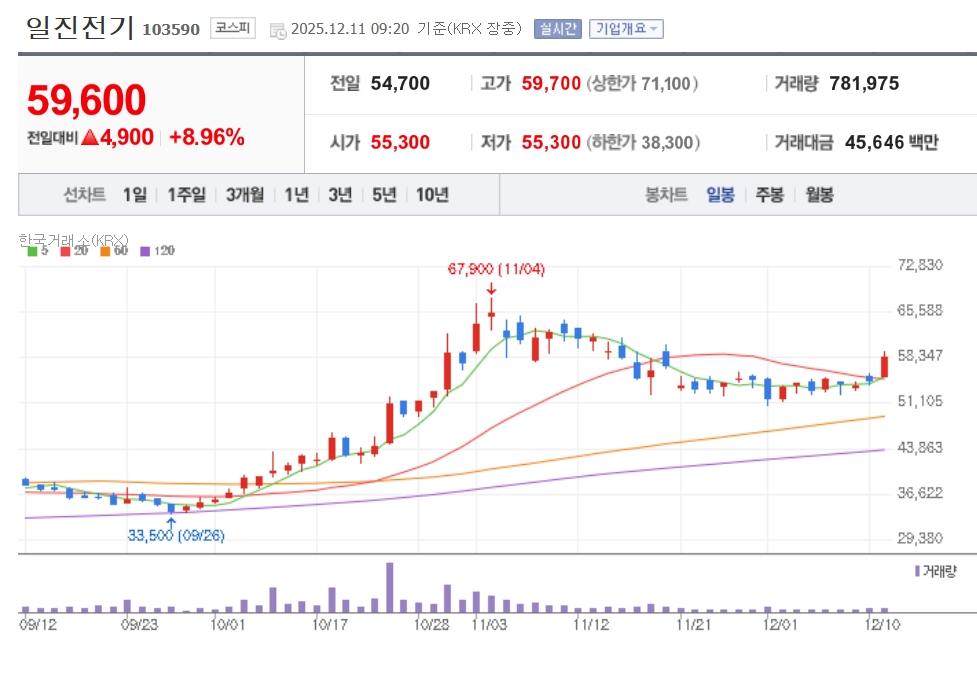Screen dimensions: 977x677
Task: Select the 일봉 daily candle chart
Action: [720, 195]
